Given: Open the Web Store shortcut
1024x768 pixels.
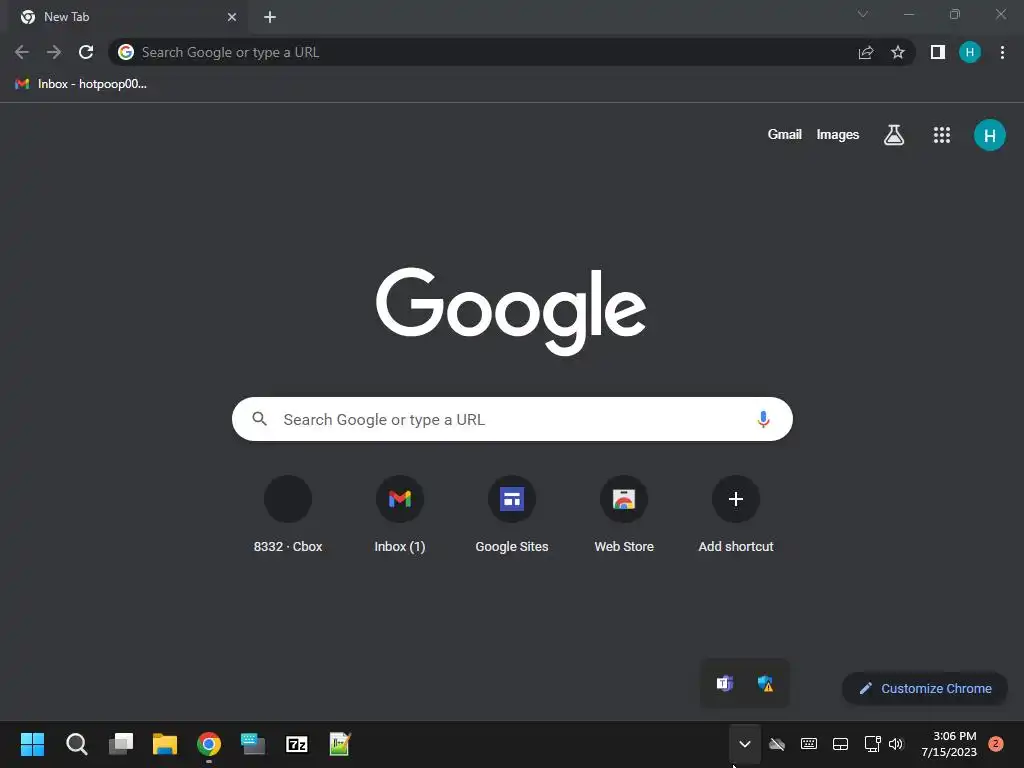Looking at the screenshot, I should [624, 515].
